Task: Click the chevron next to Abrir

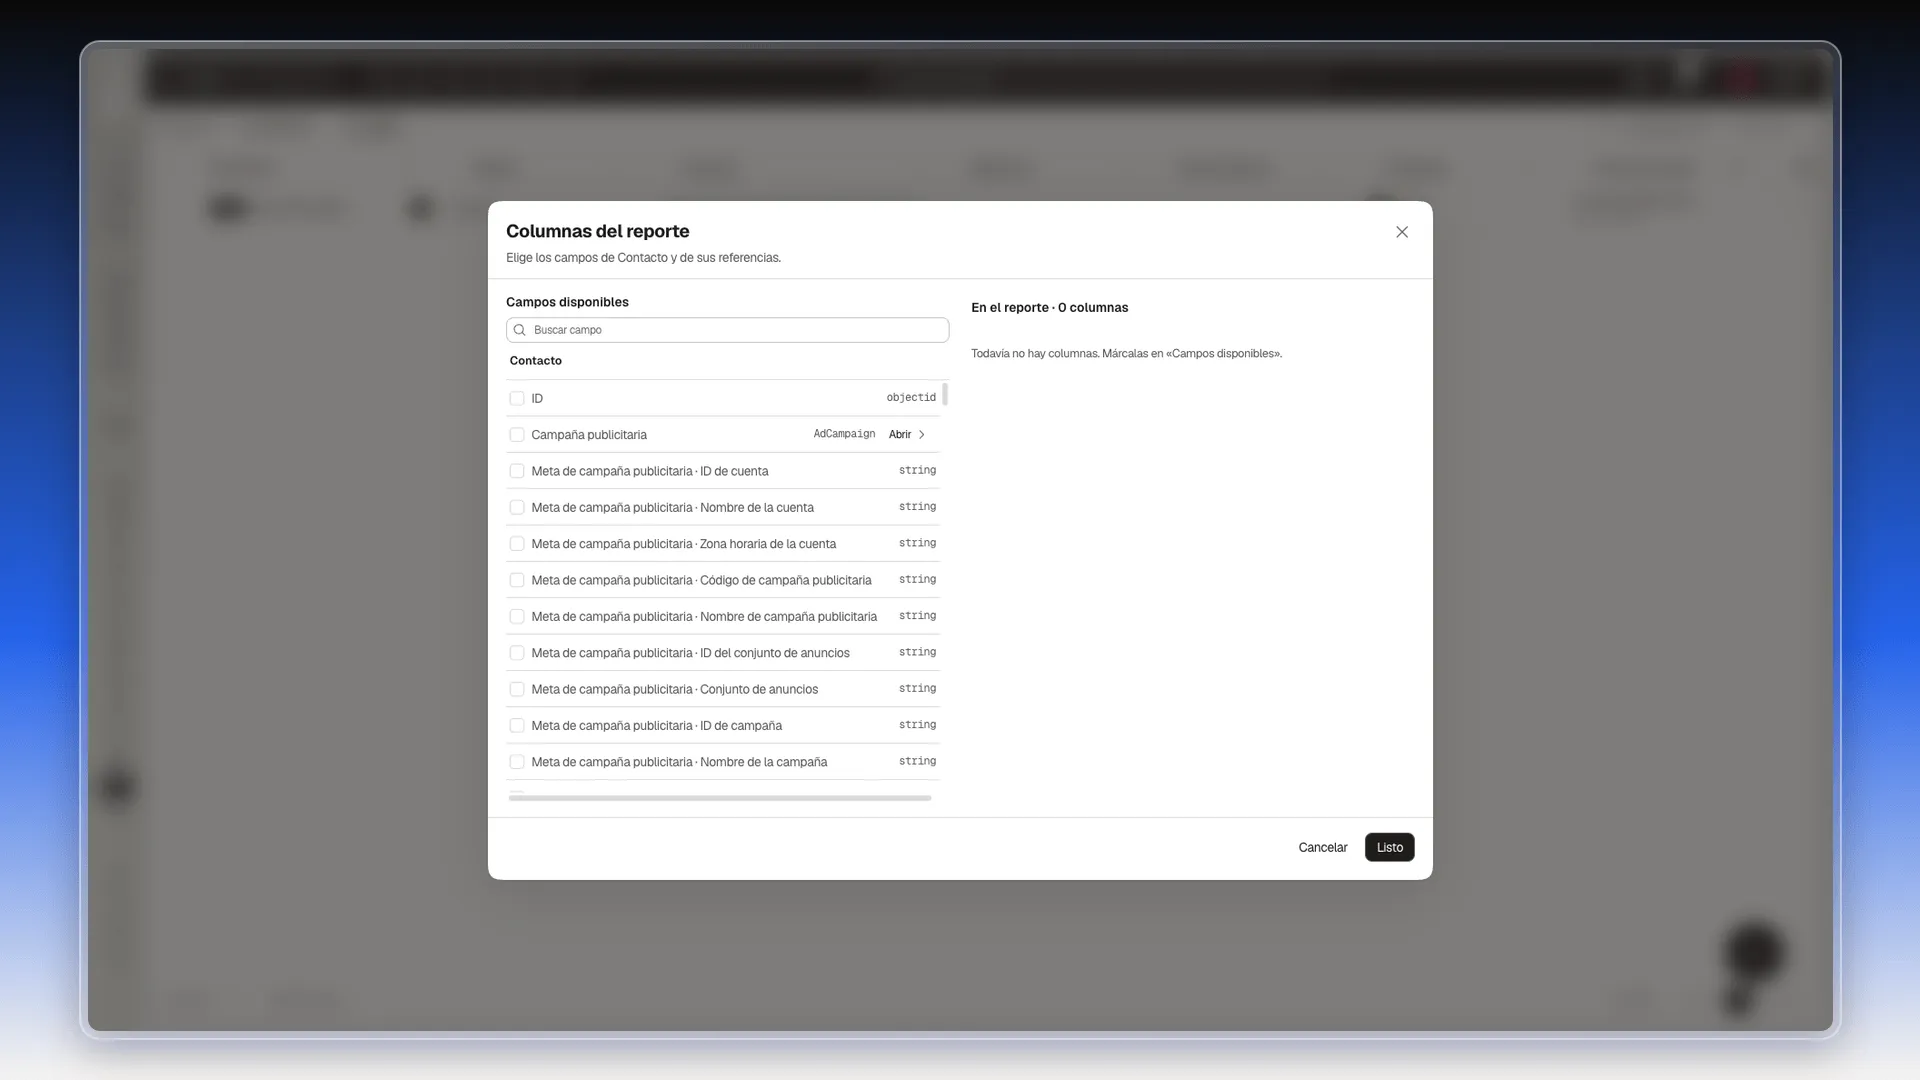Action: (x=922, y=435)
